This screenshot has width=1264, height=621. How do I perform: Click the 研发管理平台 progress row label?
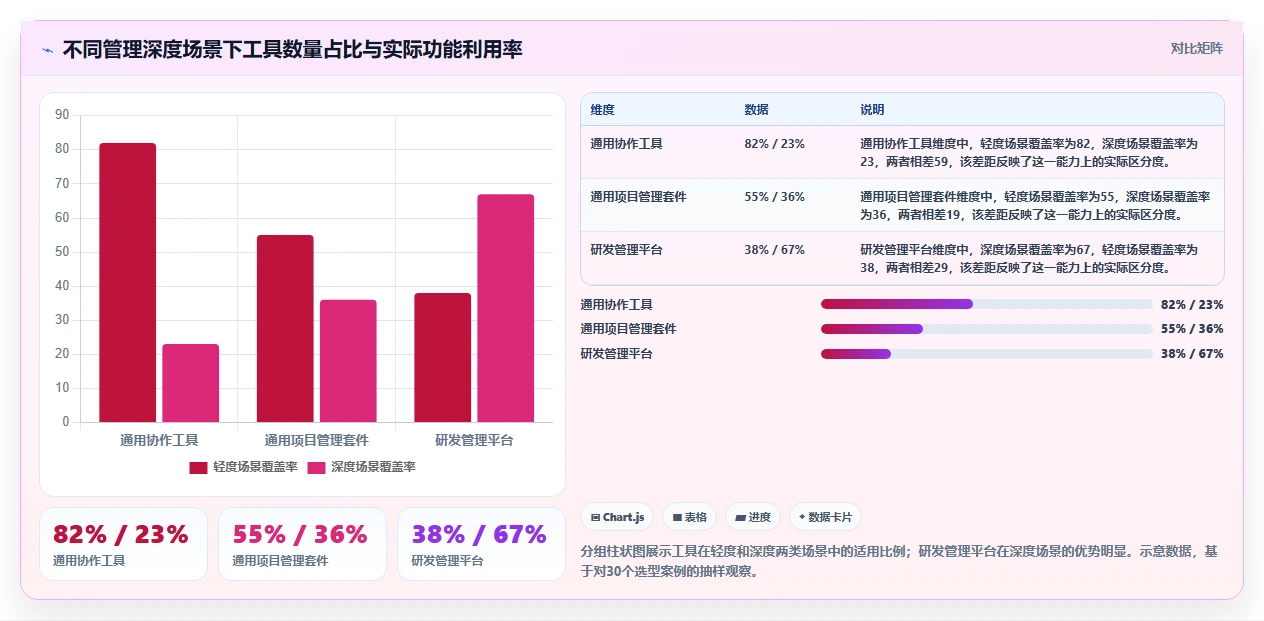tap(617, 354)
